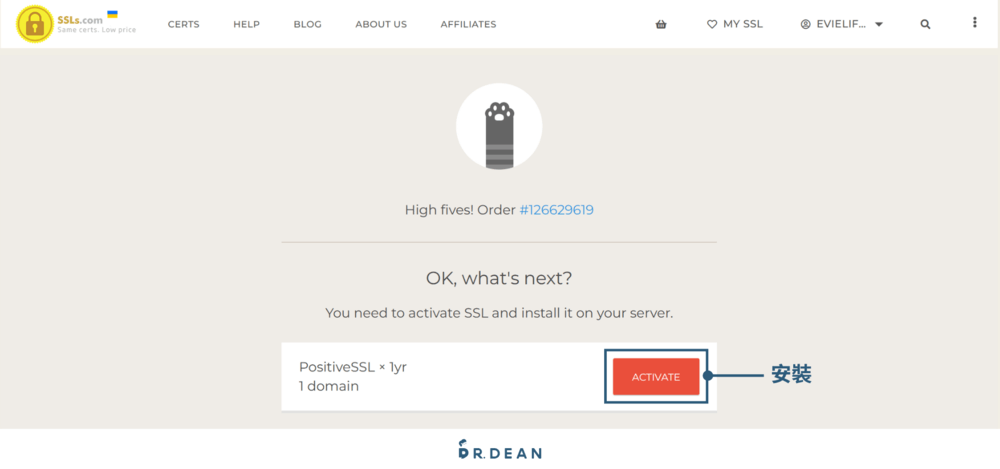Click the red ACTIVATE button
The width and height of the screenshot is (1000, 469).
pyautogui.click(x=656, y=376)
